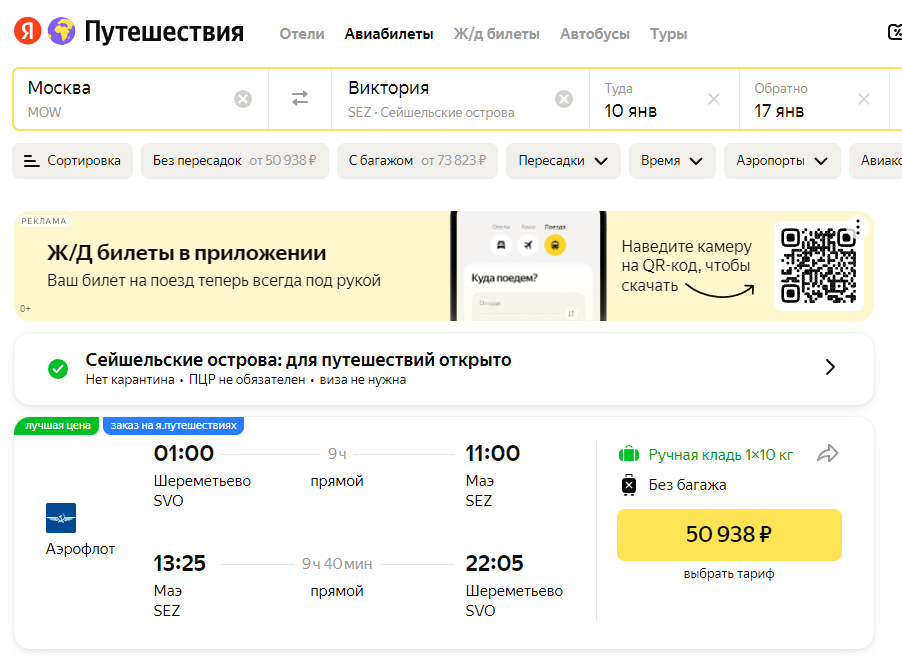The image size is (902, 659).
Task: Swap the departure and destination cities
Action: [300, 98]
